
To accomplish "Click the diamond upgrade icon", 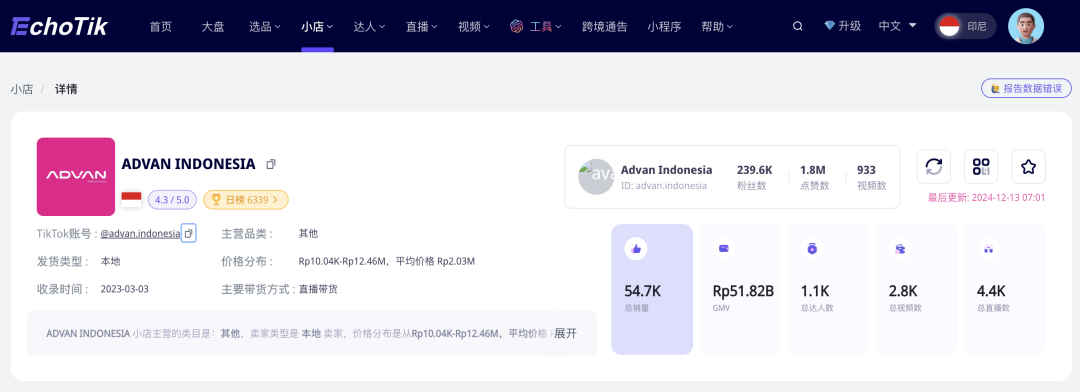I will [x=829, y=26].
